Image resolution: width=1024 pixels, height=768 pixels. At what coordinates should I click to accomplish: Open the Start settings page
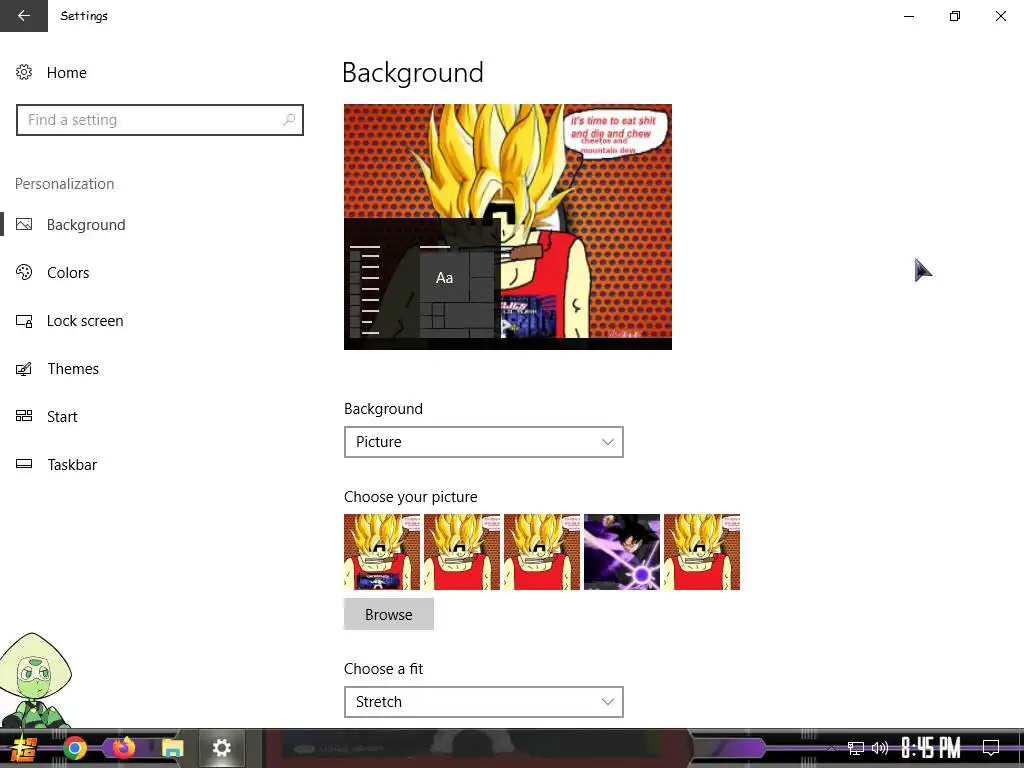(x=62, y=417)
